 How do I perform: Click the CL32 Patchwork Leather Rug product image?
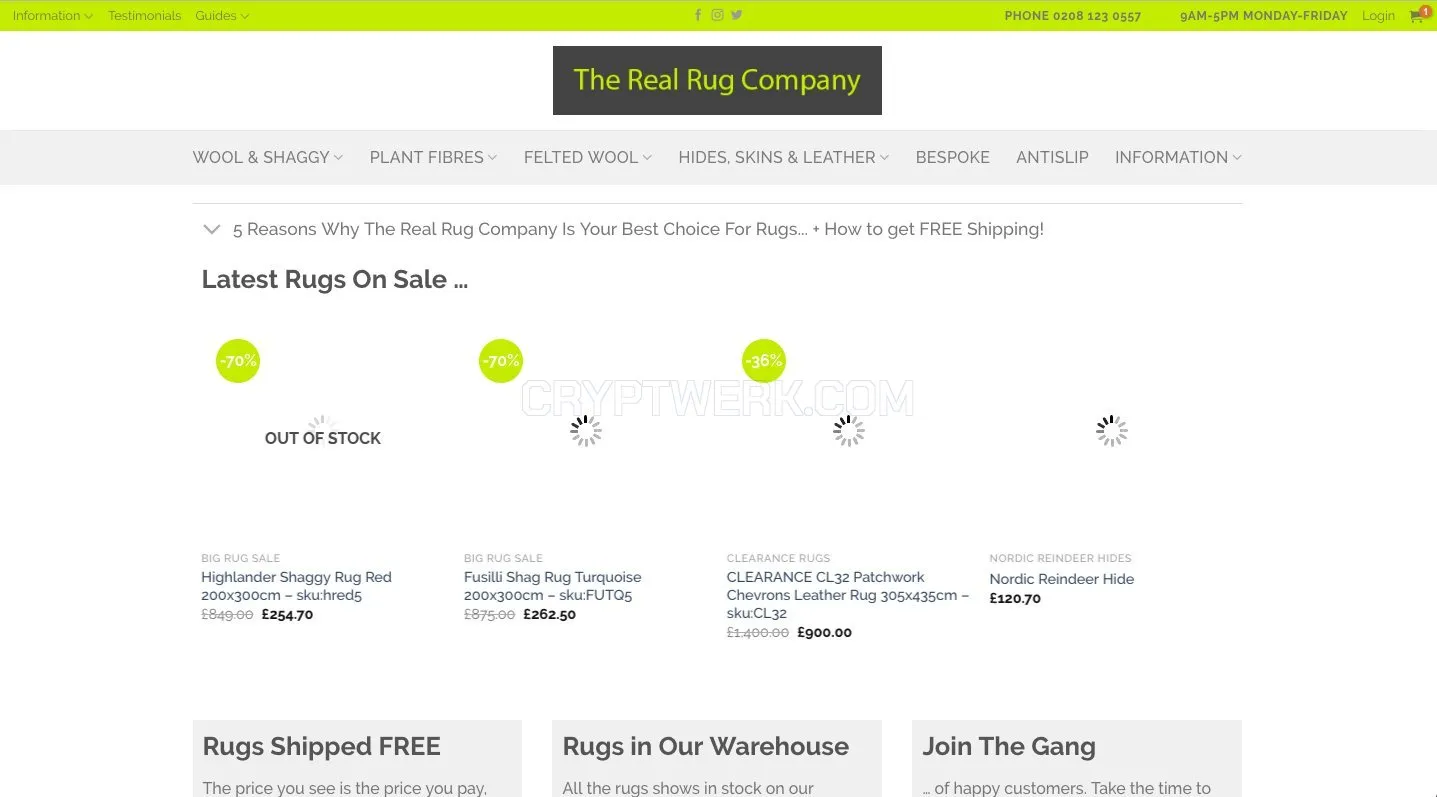coord(849,431)
